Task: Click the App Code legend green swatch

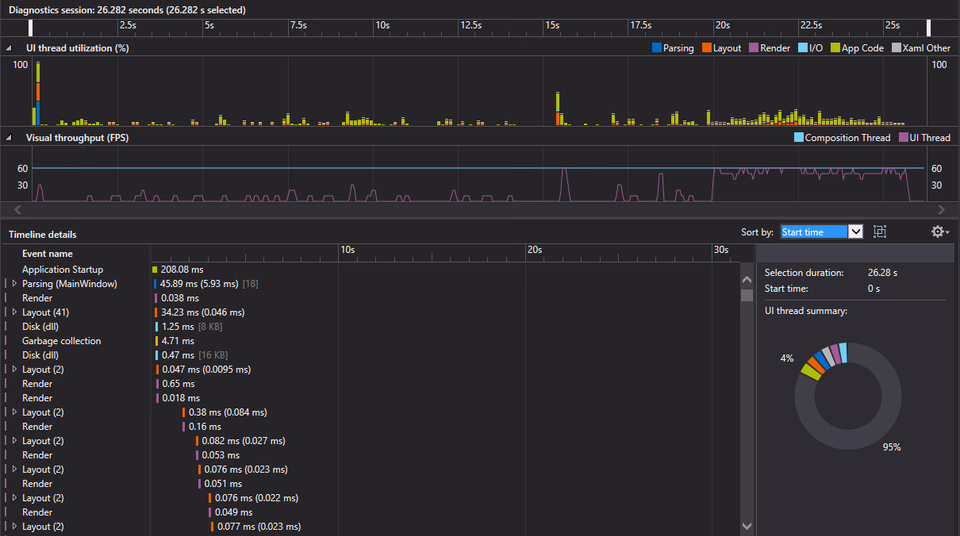Action: pos(835,48)
